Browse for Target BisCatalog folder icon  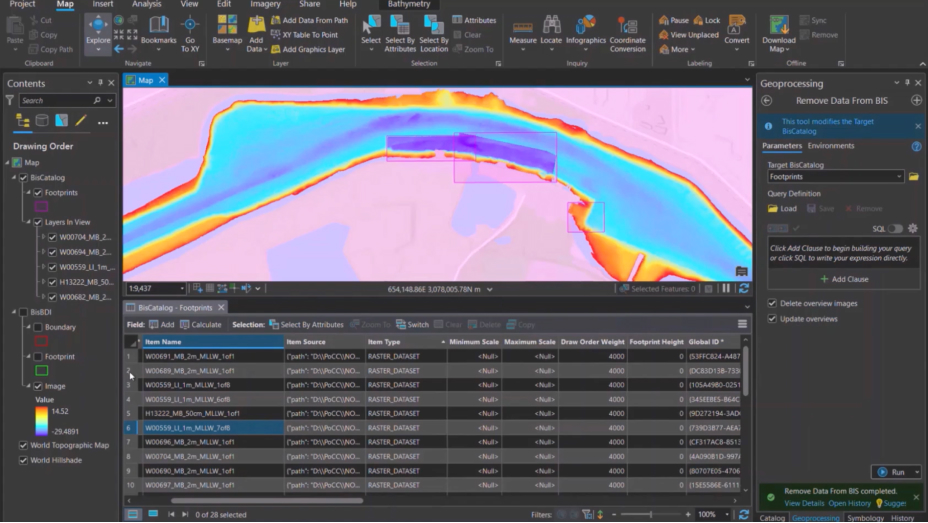[913, 177]
